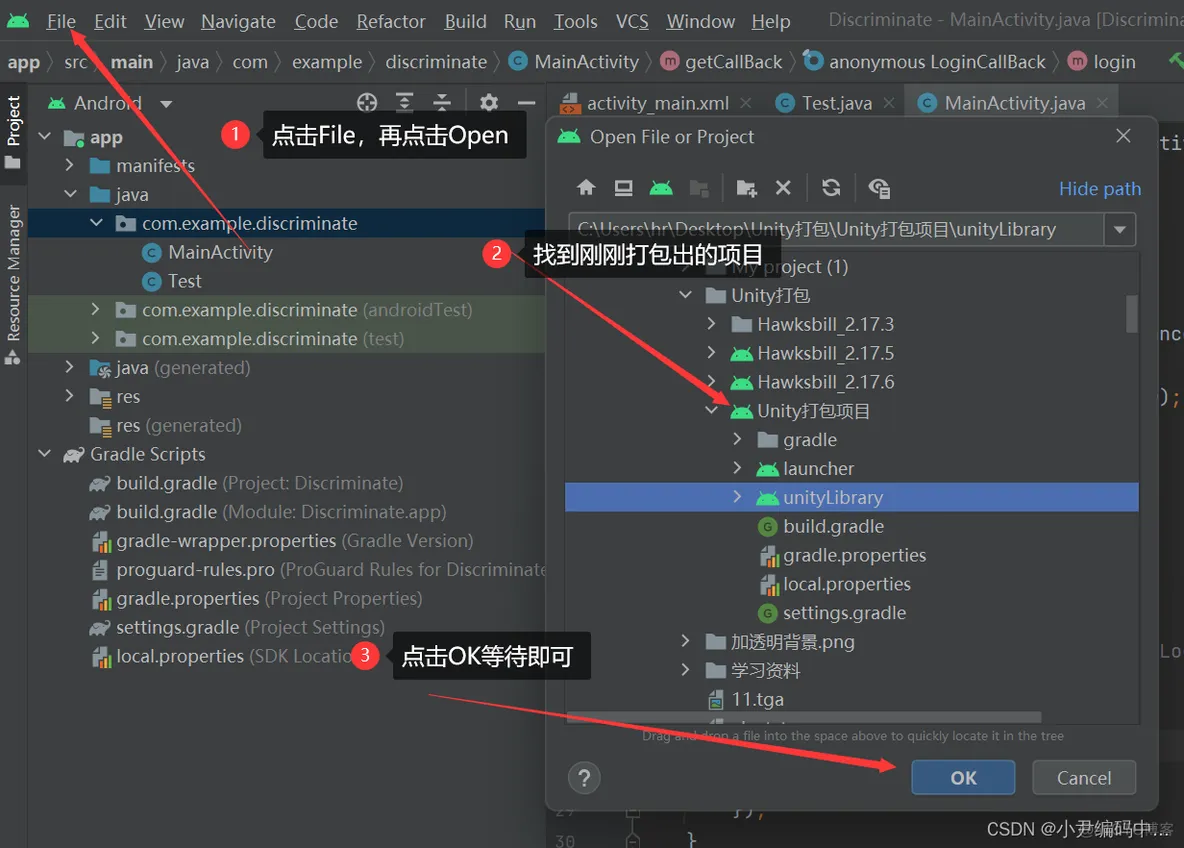Toggle show hidden files icon in dialog
This screenshot has width=1184, height=848.
[x=879, y=188]
